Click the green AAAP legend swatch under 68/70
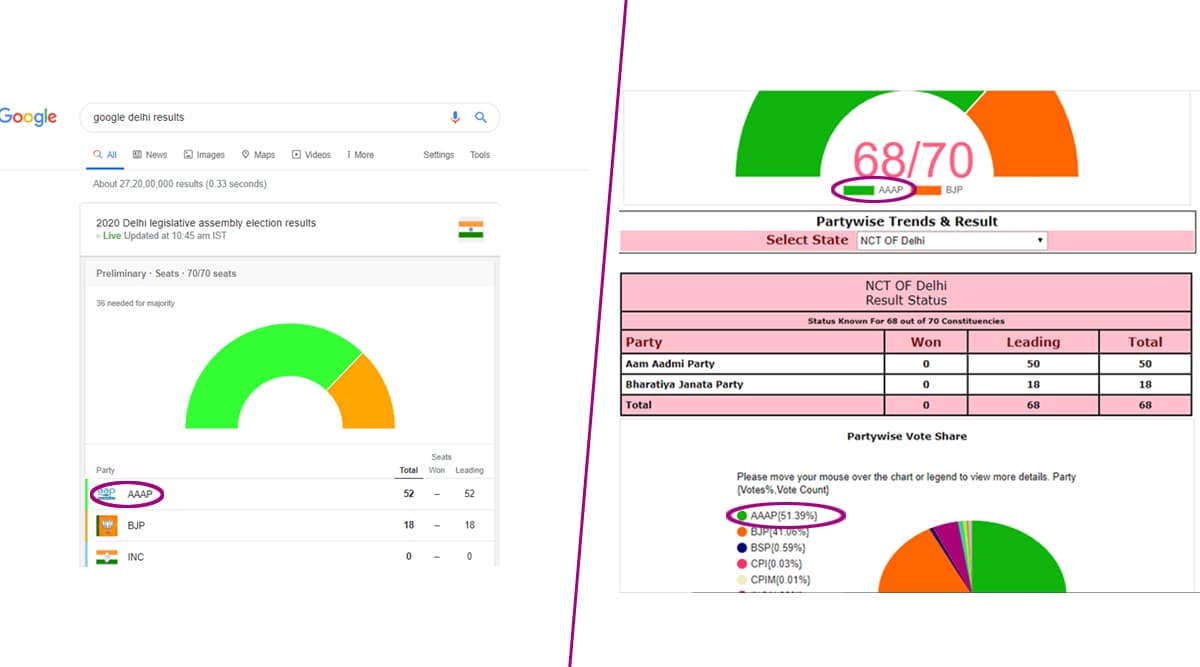 [x=858, y=189]
